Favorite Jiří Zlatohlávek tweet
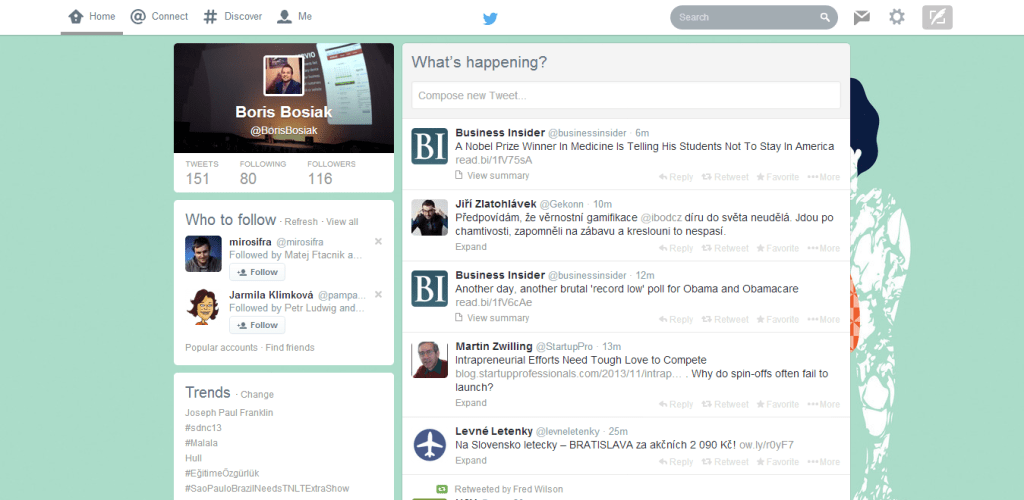The height and width of the screenshot is (500, 1024). click(778, 248)
